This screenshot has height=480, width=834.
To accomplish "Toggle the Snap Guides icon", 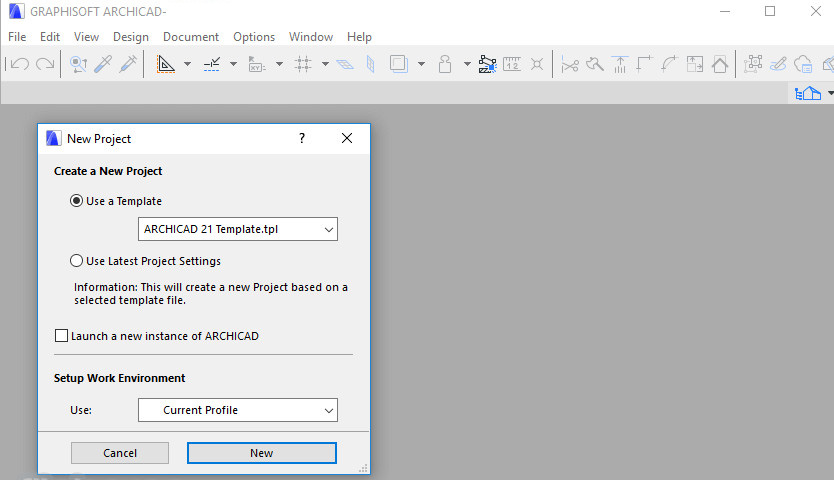I will pos(212,64).
